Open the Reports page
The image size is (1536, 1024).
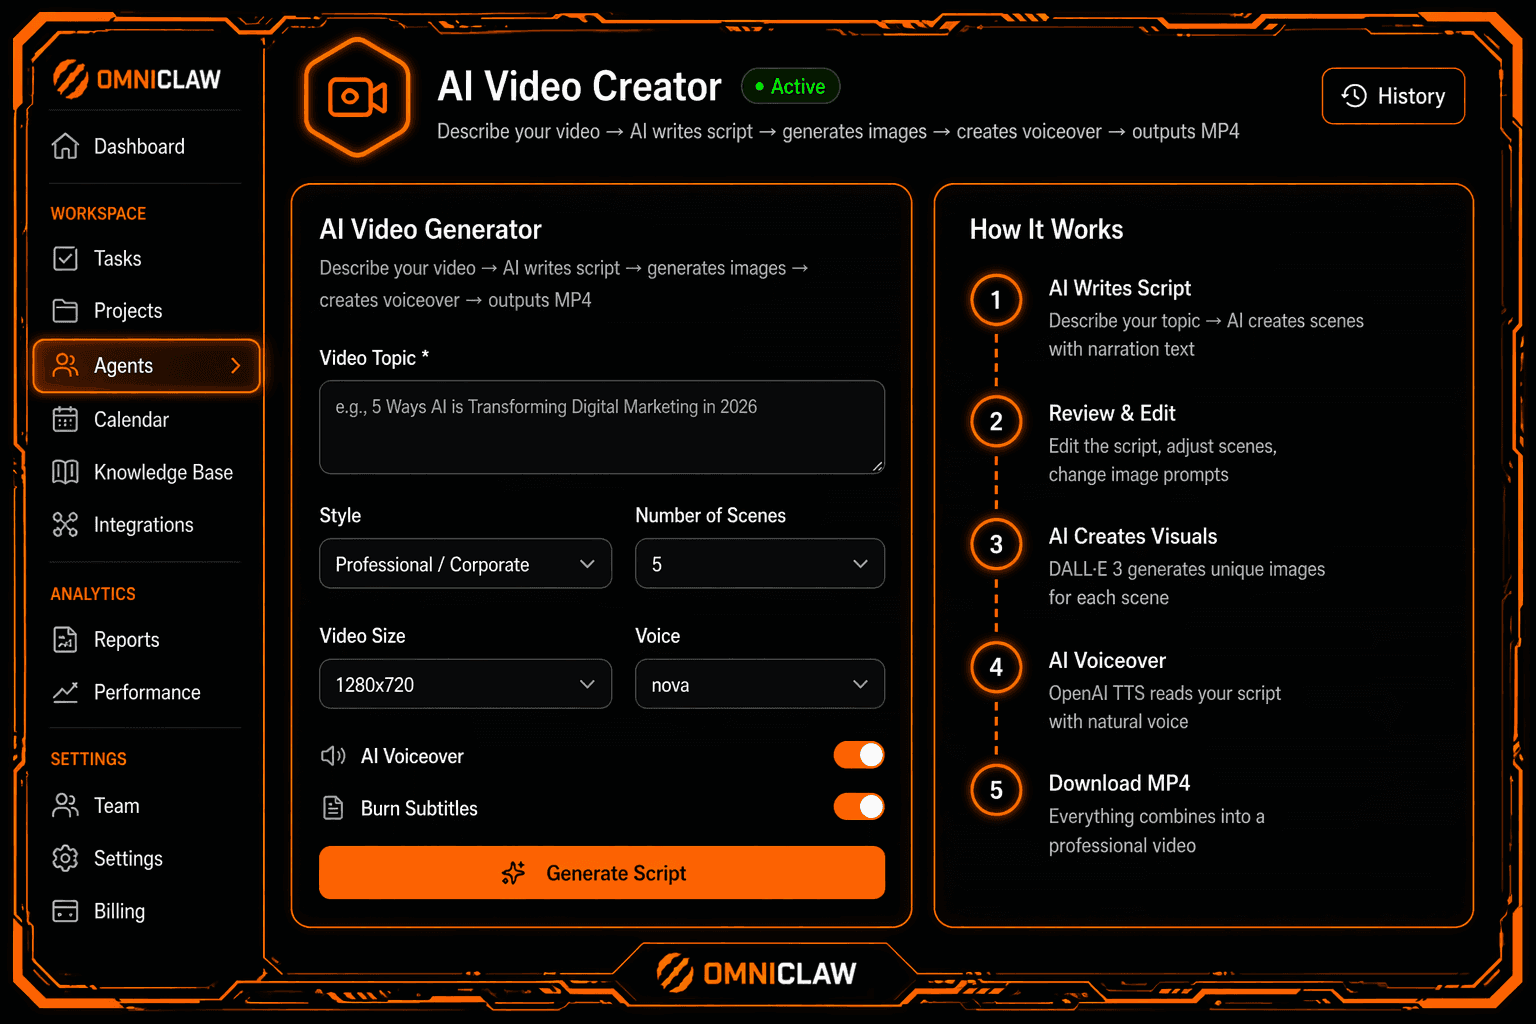click(146, 639)
